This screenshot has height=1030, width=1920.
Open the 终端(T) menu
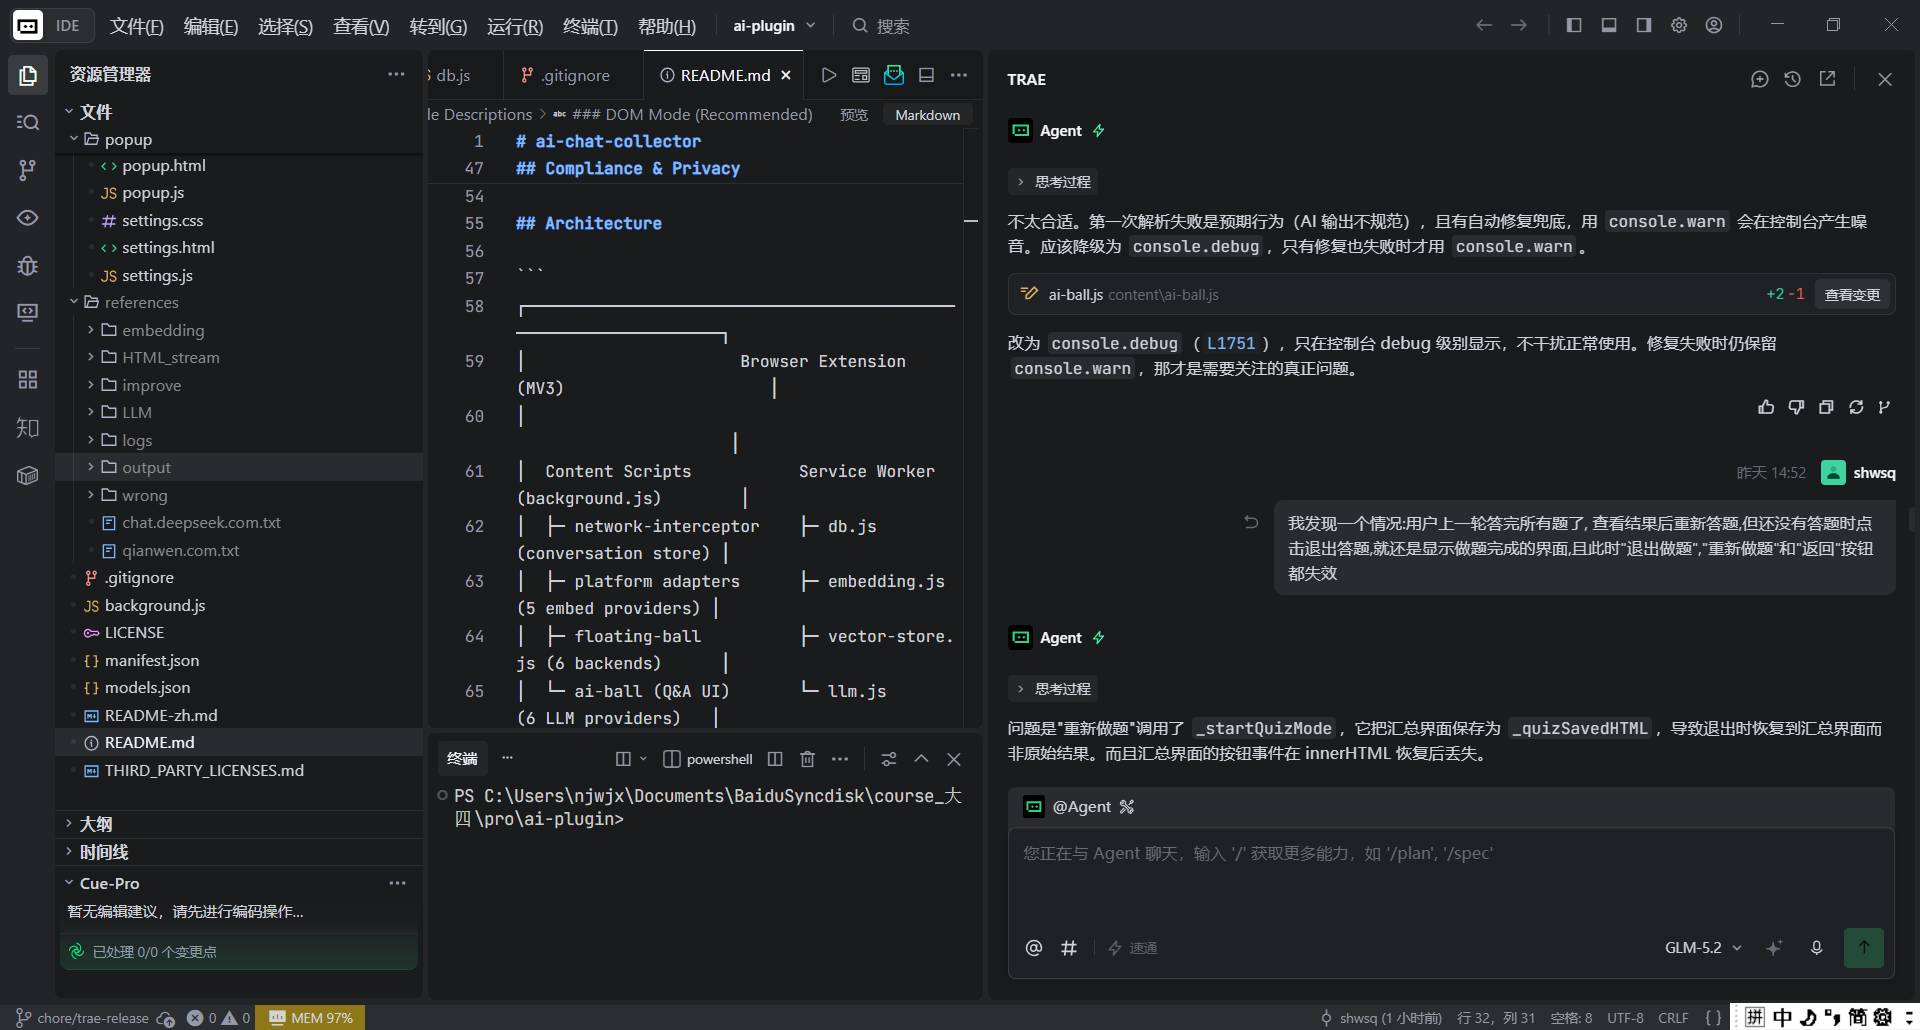point(590,26)
